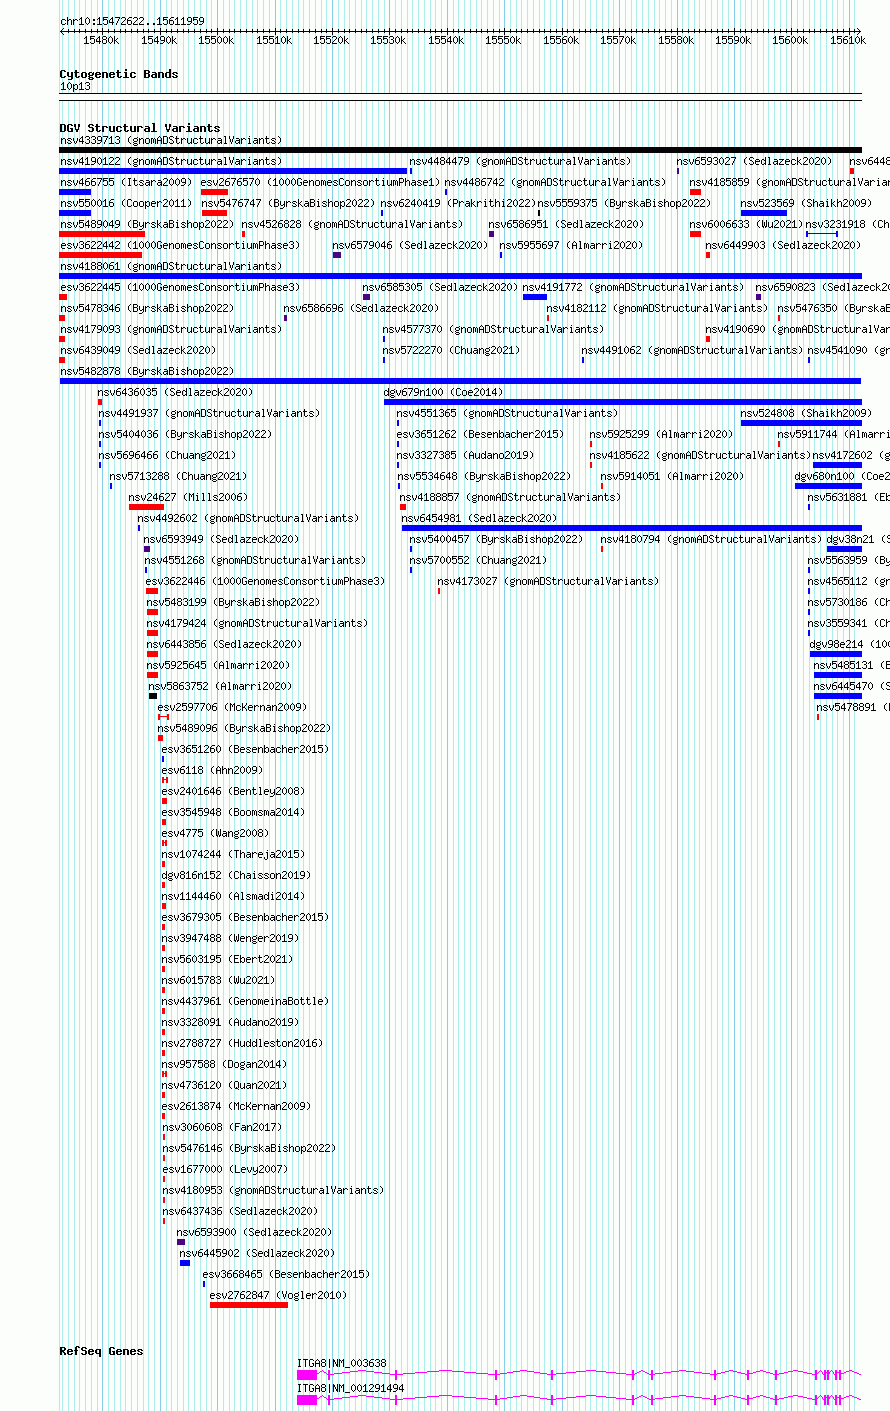Click nsv4492602 gnomAD variant label
The height and width of the screenshot is (1411, 890).
(248, 518)
